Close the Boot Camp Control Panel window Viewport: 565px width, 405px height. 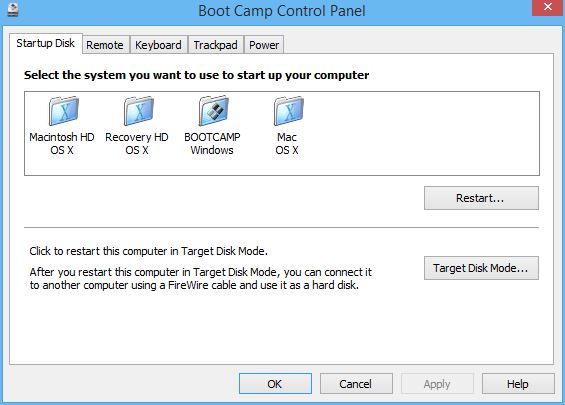click(x=548, y=7)
